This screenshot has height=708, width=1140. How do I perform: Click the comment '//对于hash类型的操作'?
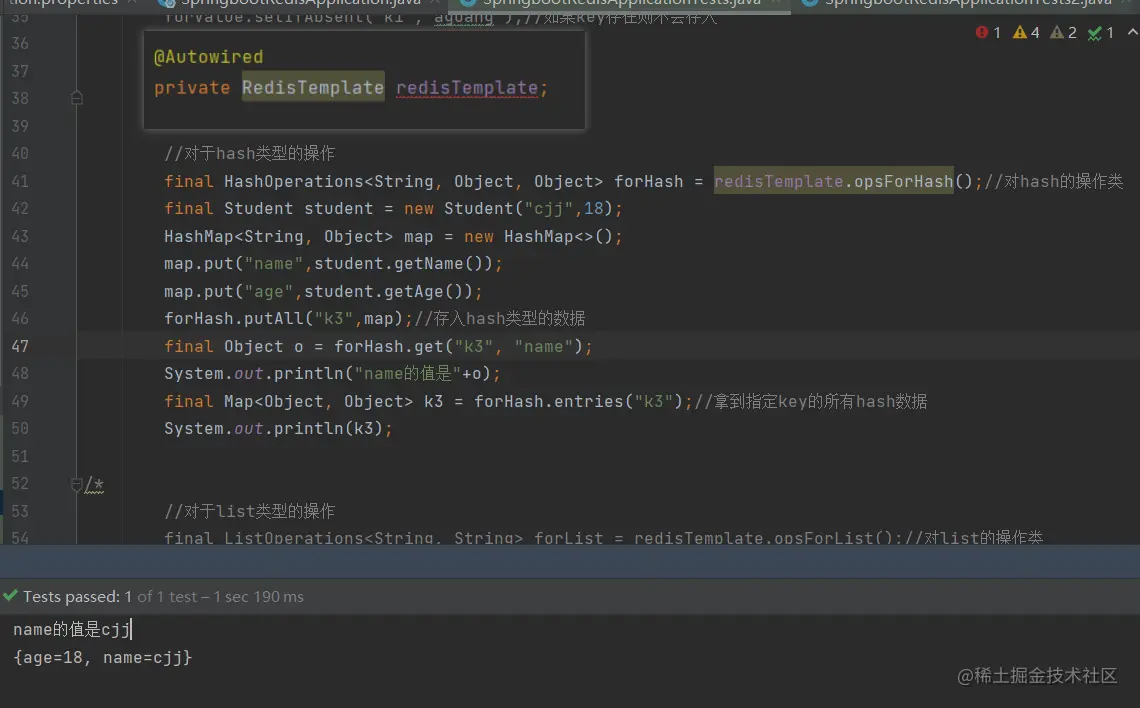point(249,153)
